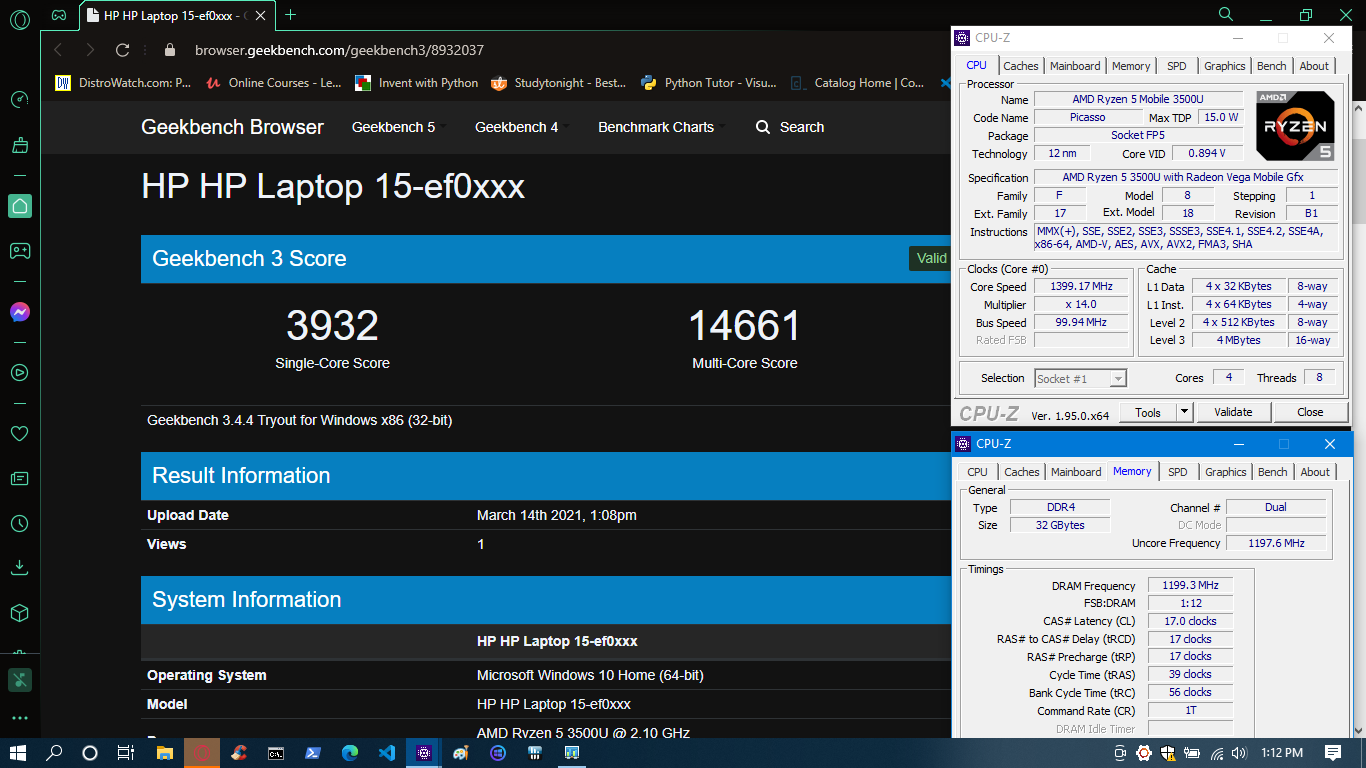The width and height of the screenshot is (1366, 768).
Task: Reload the Geekbench page
Action: pos(122,50)
